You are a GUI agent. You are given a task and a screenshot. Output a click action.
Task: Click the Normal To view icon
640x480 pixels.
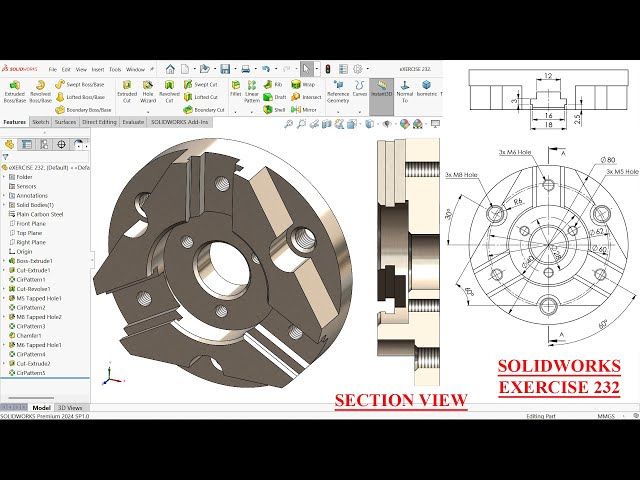[405, 91]
